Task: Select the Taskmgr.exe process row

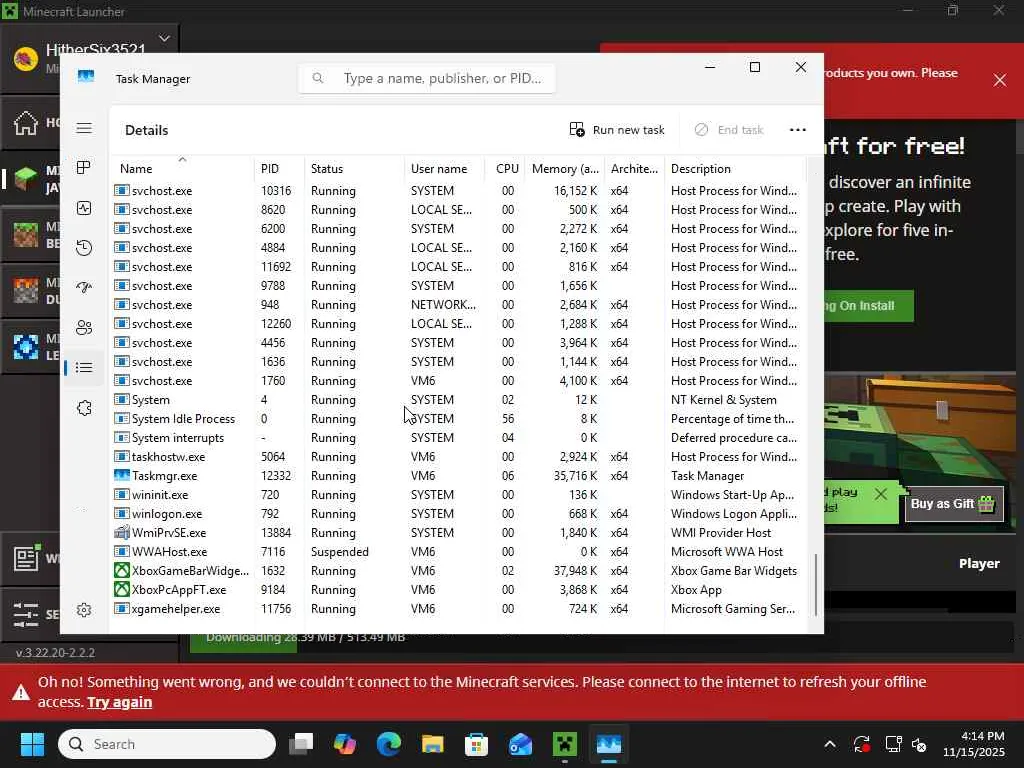Action: point(458,476)
